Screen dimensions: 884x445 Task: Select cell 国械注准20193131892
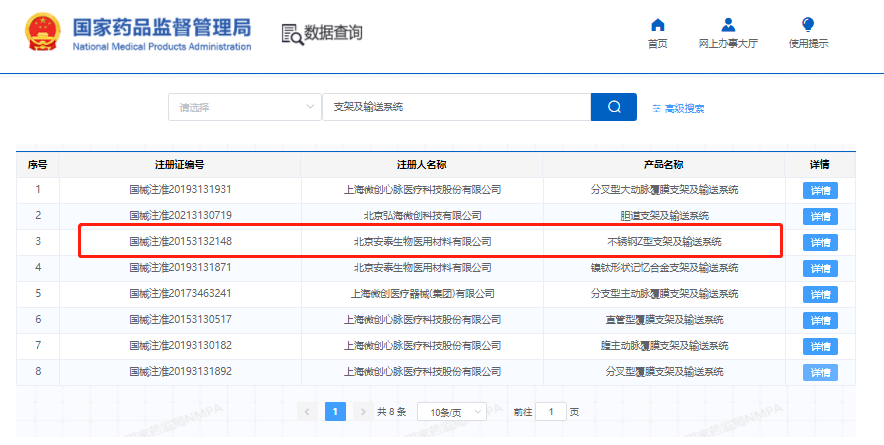coord(180,371)
